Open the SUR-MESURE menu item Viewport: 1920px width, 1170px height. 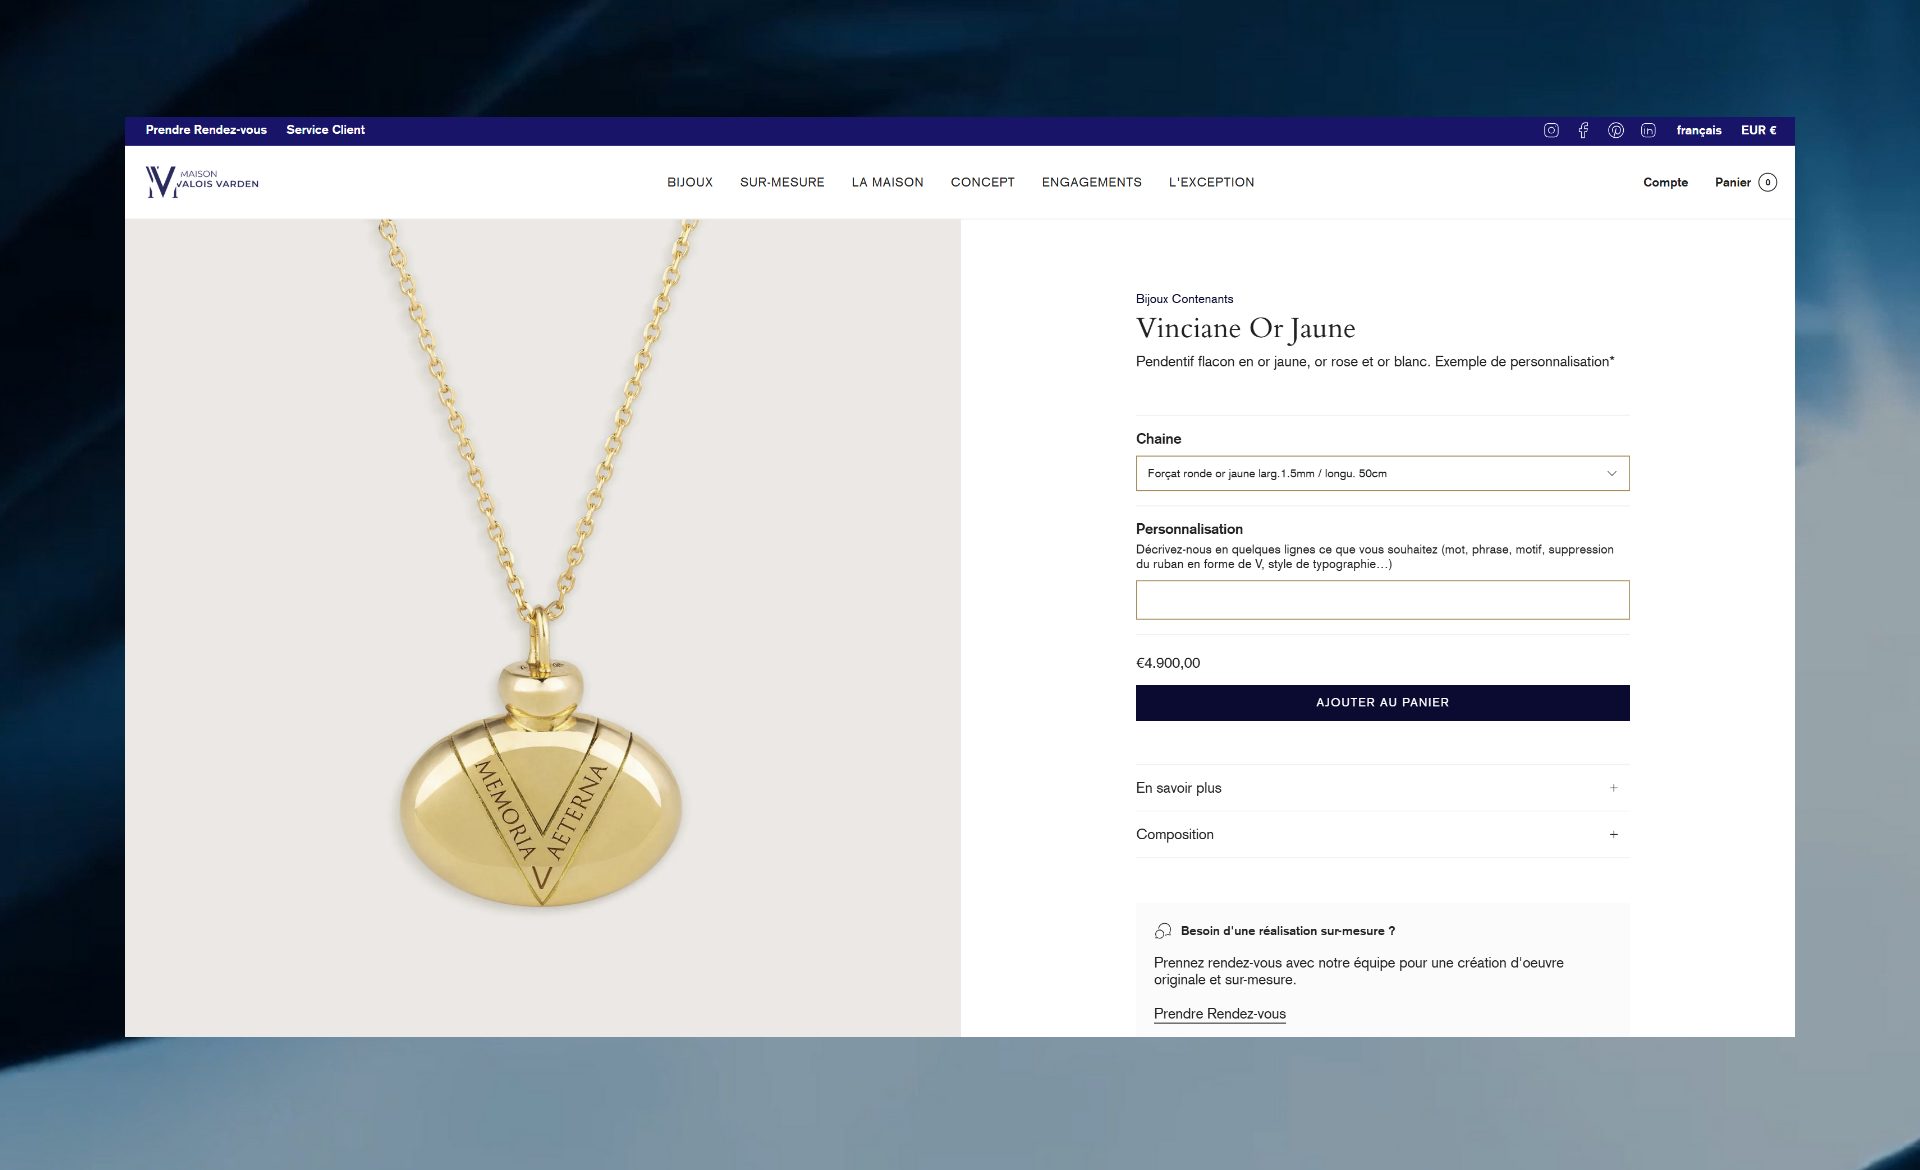(782, 182)
